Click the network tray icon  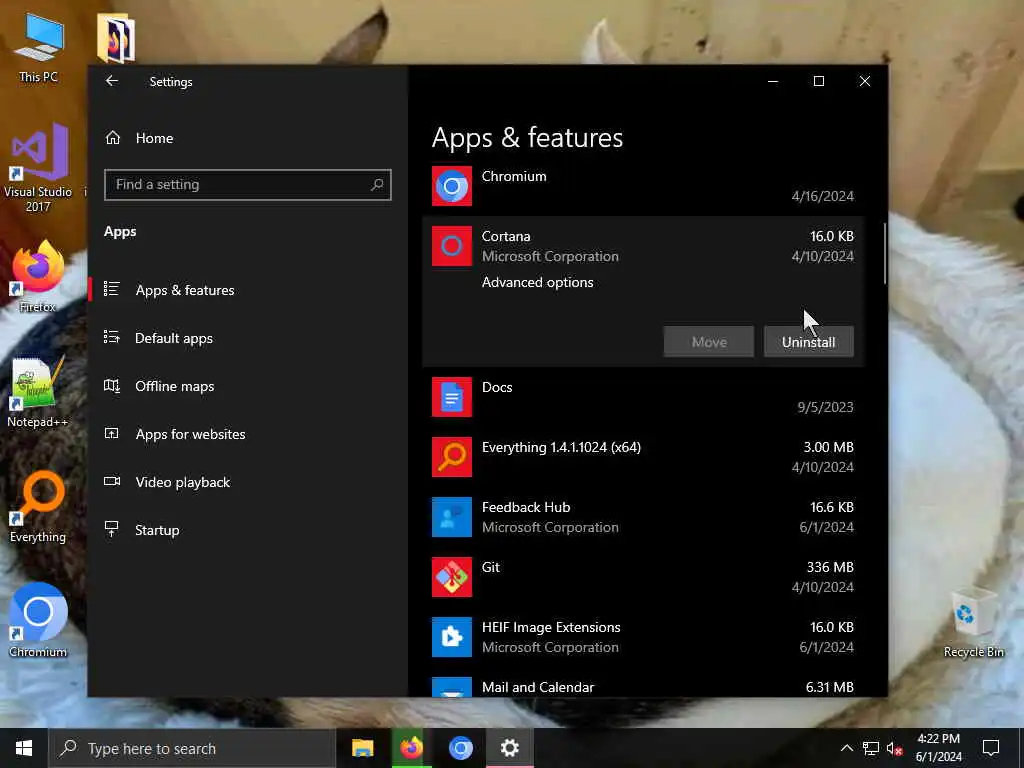pyautogui.click(x=871, y=748)
